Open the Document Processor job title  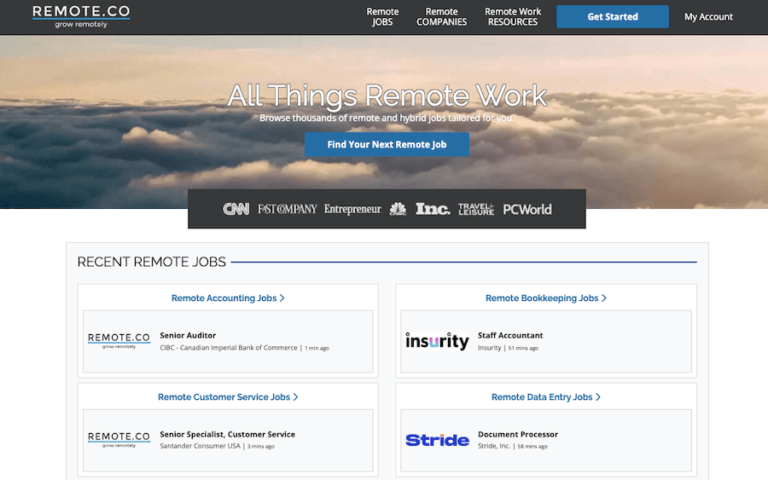tap(518, 434)
